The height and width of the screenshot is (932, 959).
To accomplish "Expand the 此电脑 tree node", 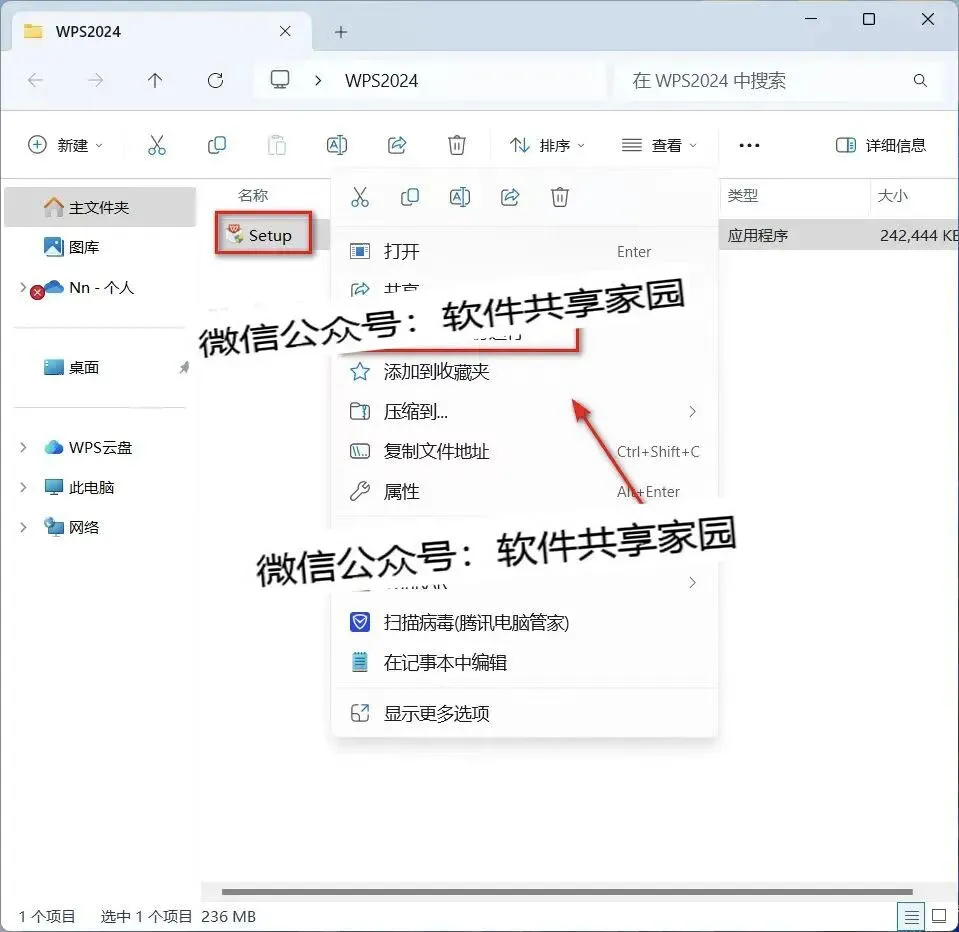I will coord(23,487).
